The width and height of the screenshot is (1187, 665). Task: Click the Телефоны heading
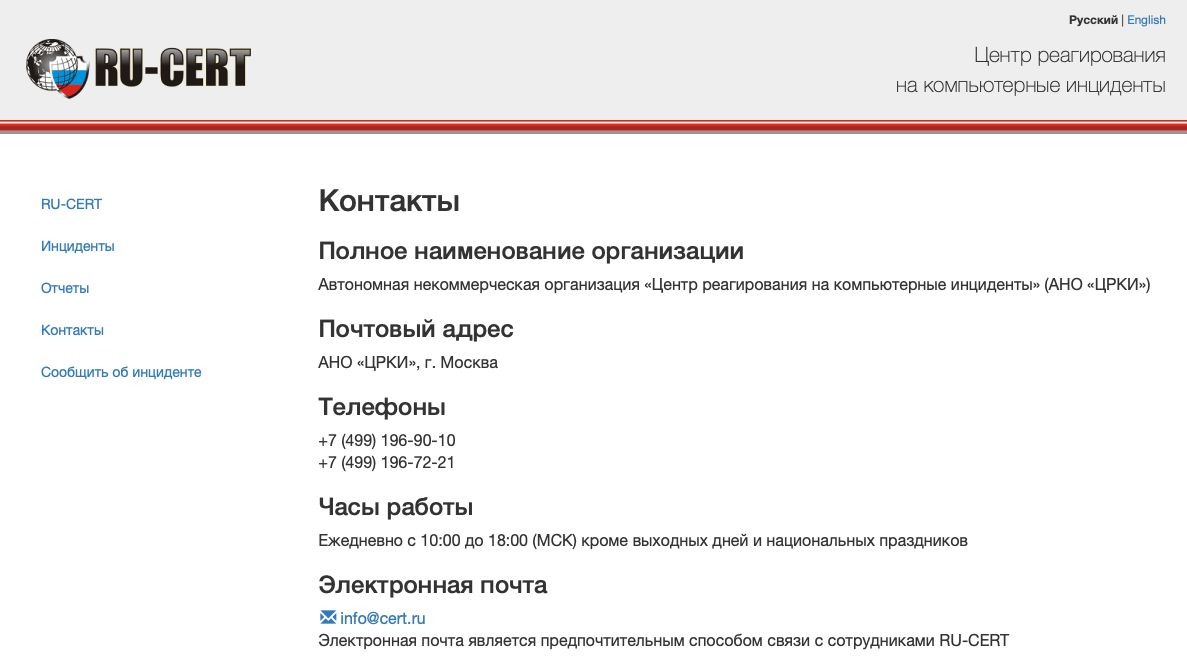[381, 406]
